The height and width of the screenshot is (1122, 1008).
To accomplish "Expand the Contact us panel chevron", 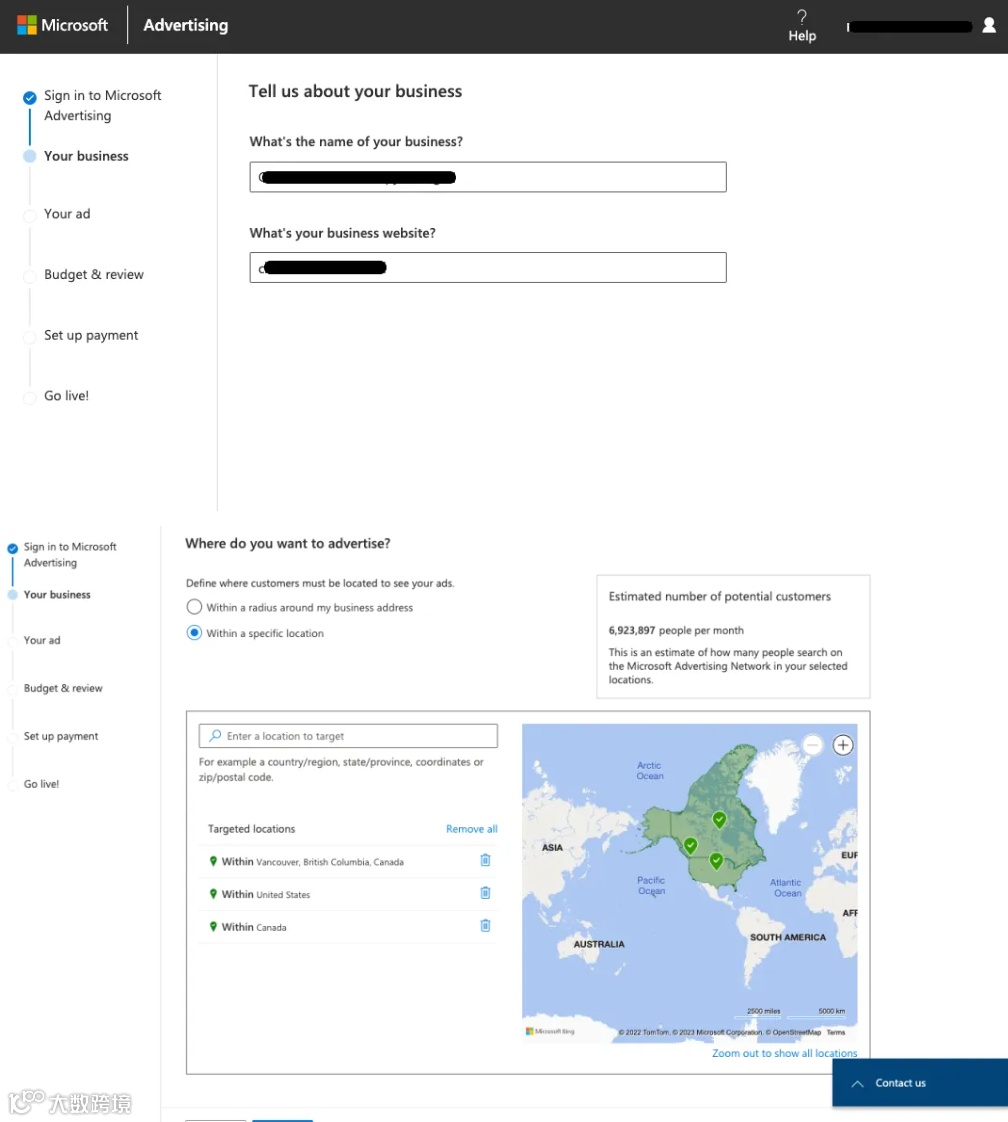I will [x=857, y=1083].
